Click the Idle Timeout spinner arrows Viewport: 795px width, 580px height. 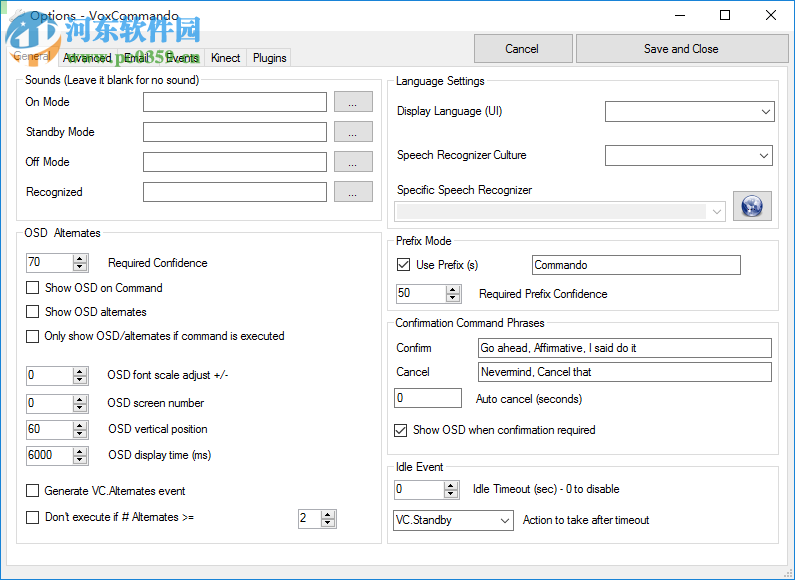(x=451, y=490)
